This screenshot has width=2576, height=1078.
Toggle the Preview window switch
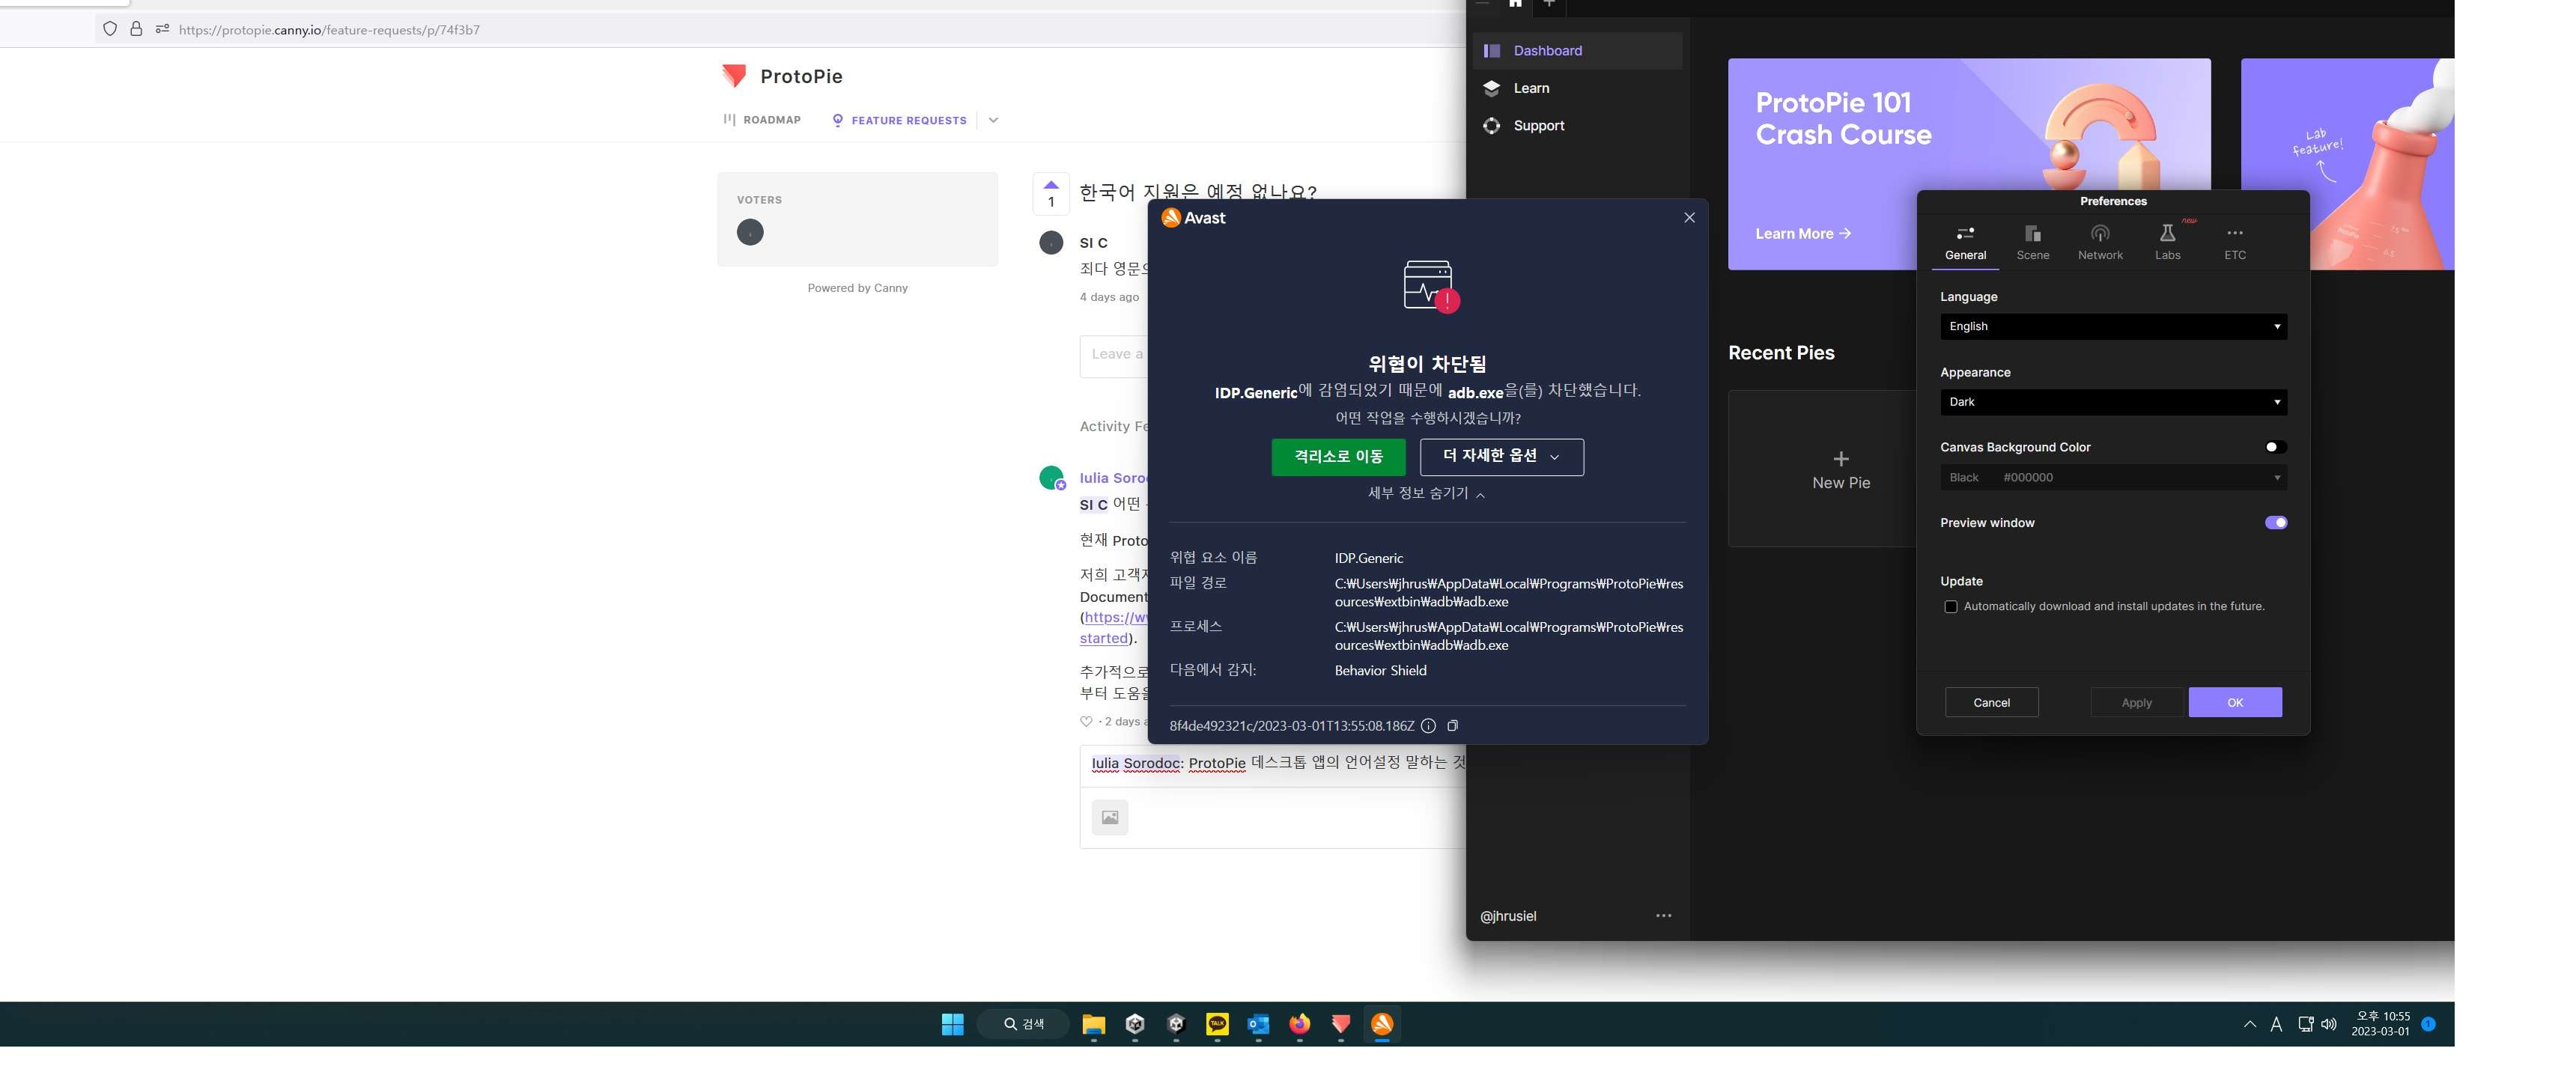2276,522
